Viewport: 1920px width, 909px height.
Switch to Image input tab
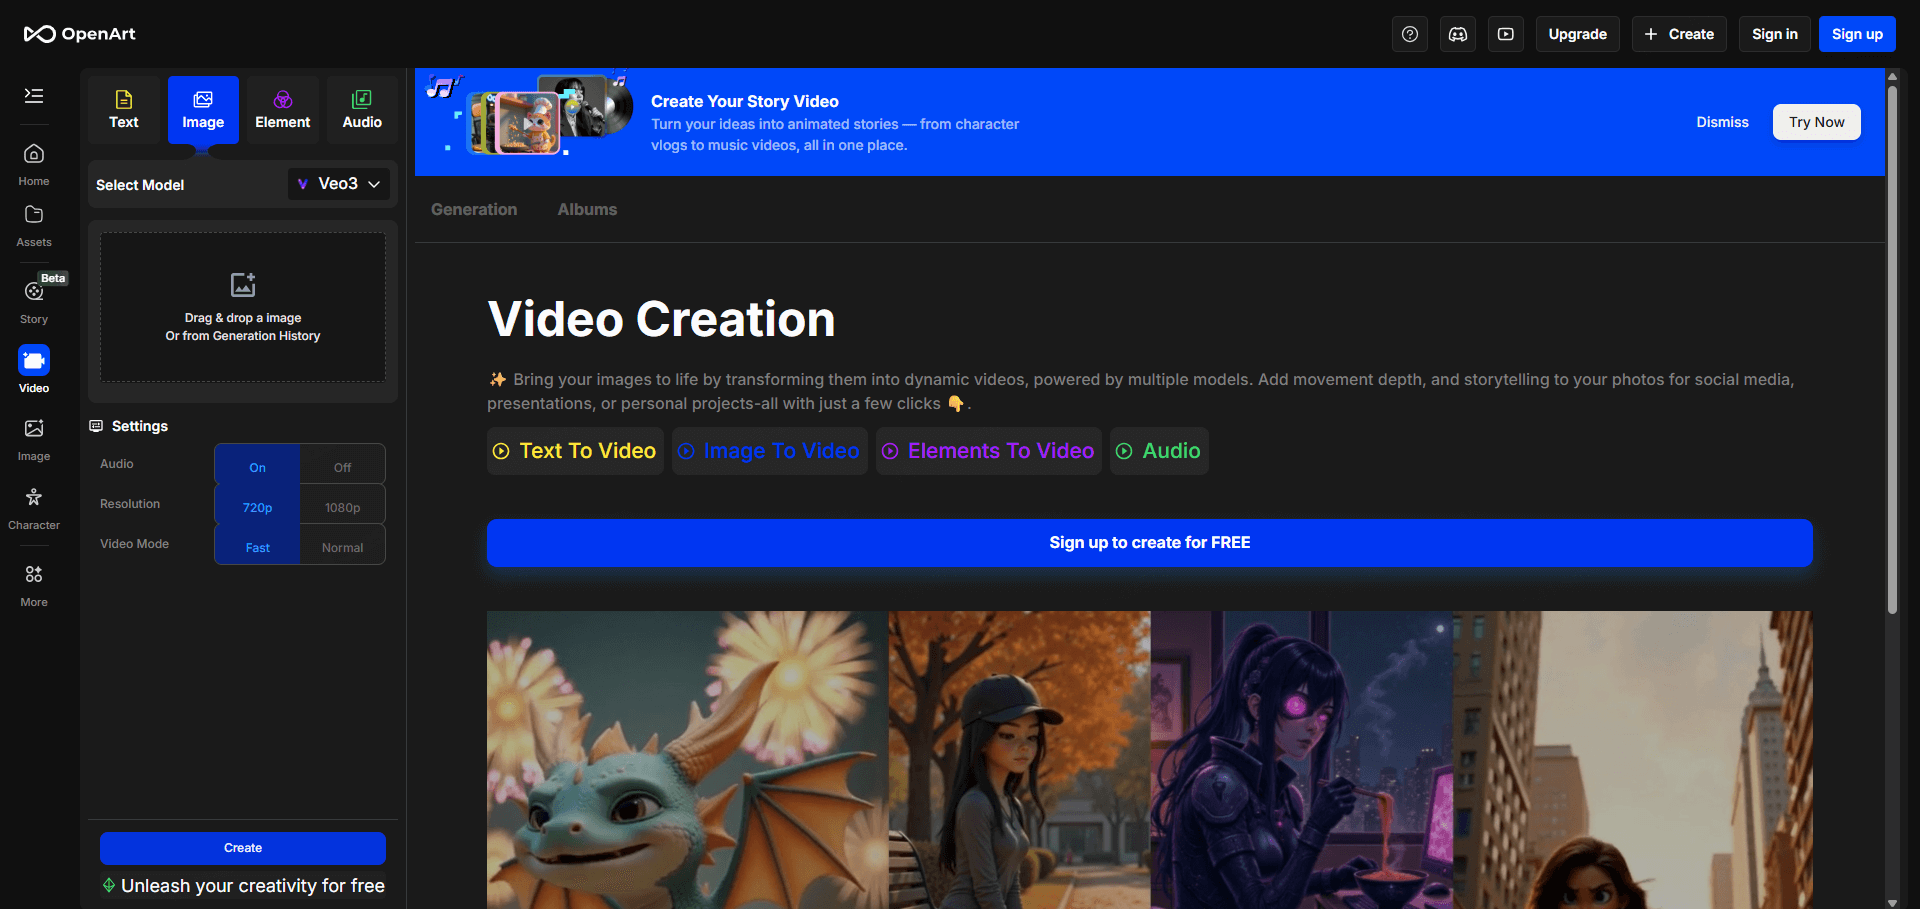pyautogui.click(x=203, y=110)
